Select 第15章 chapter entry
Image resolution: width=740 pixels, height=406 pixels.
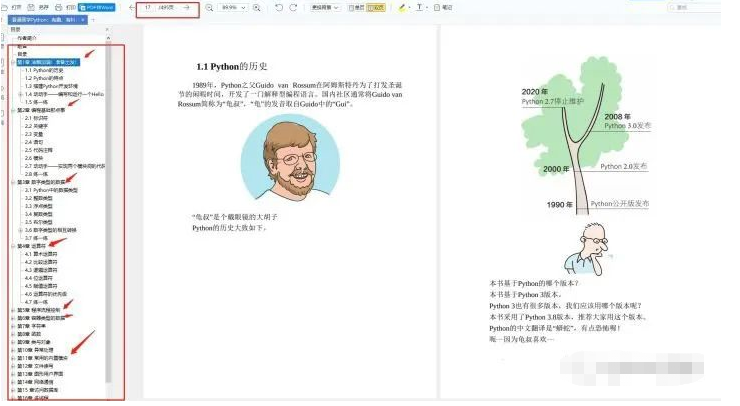[38, 390]
